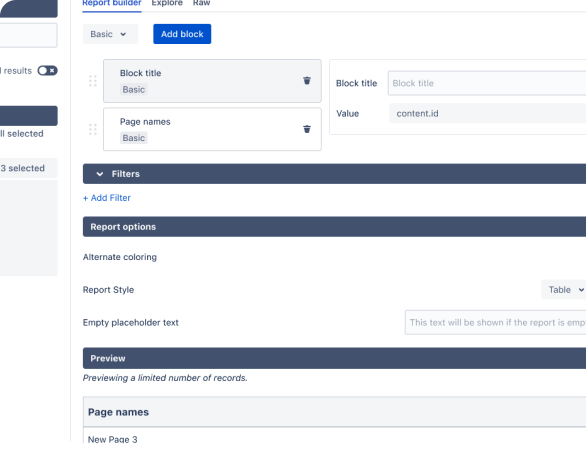This screenshot has width=586, height=464.
Task: Click the Report options section header
Action: pyautogui.click(x=334, y=227)
